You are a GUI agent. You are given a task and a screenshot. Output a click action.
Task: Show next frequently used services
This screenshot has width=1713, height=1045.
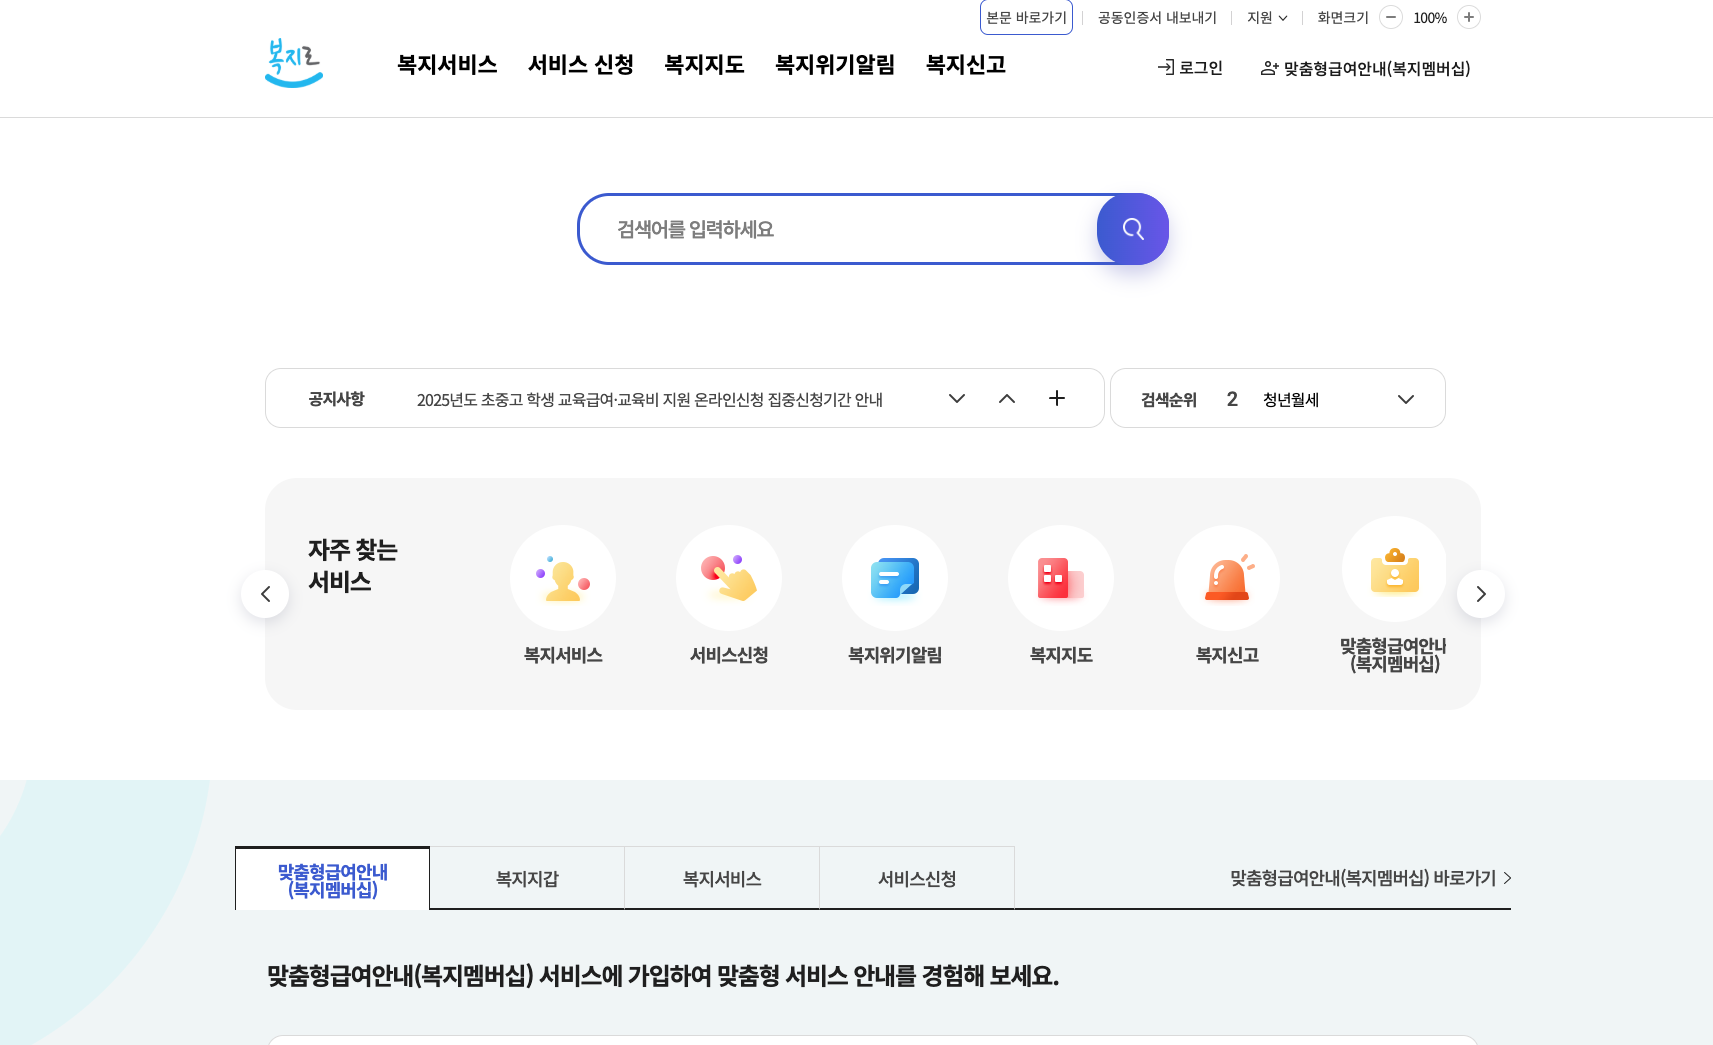pos(1481,594)
